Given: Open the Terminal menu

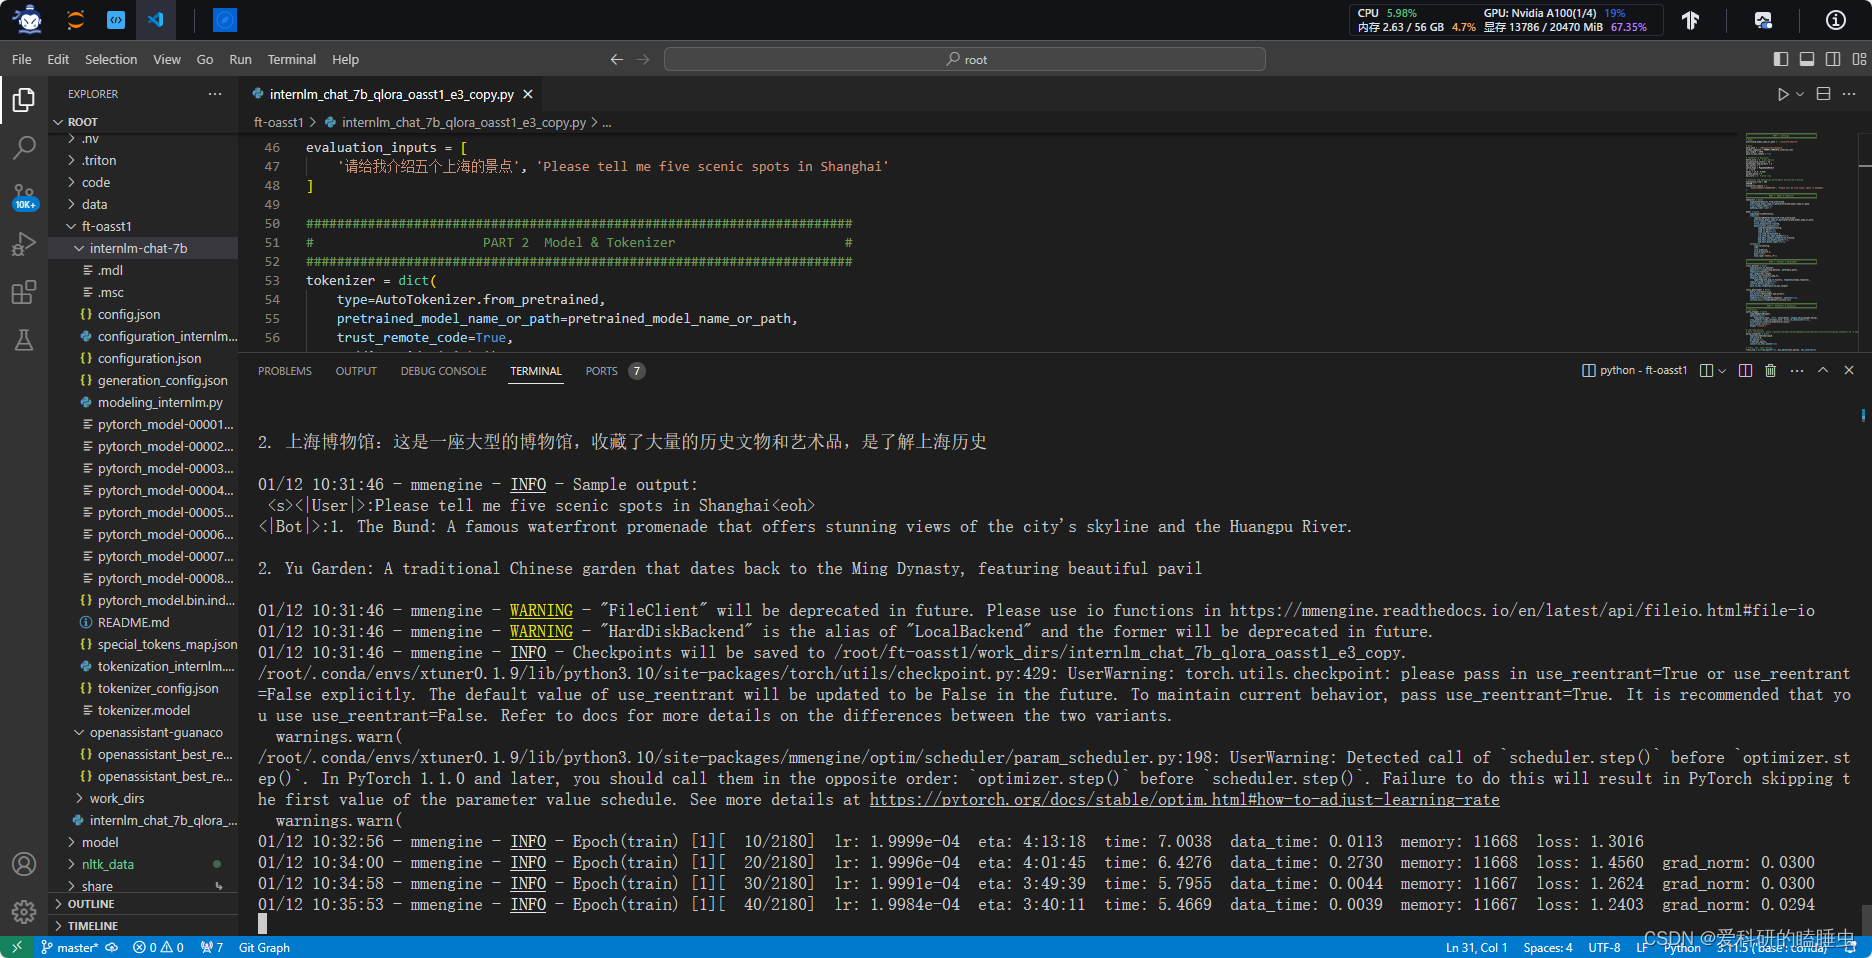Looking at the screenshot, I should point(291,60).
